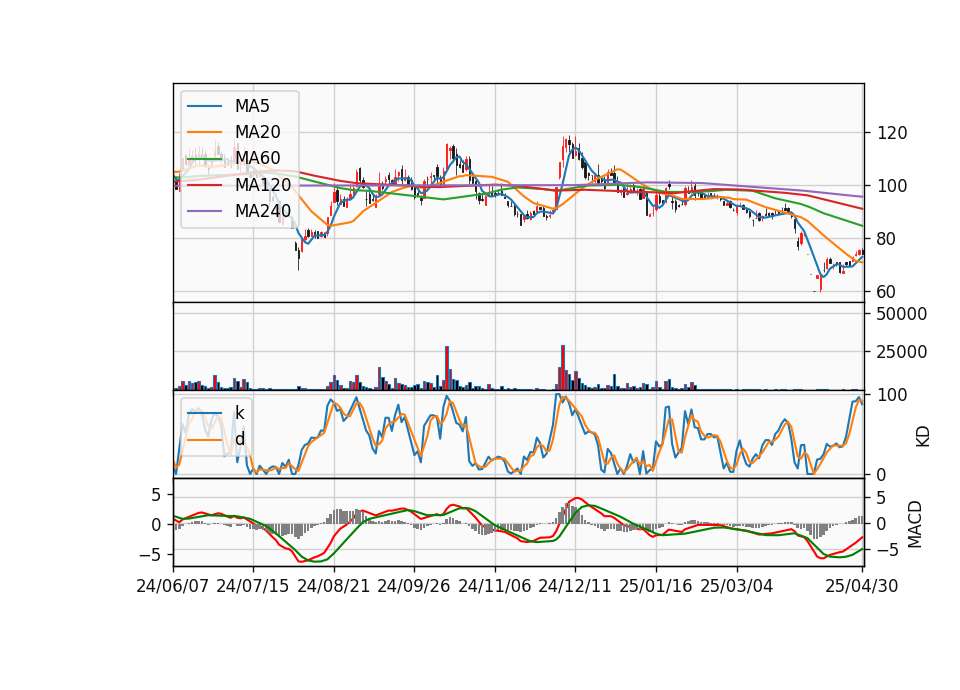The width and height of the screenshot is (960, 690).
Task: Click the 24/07/15 date label
Action: point(252,586)
